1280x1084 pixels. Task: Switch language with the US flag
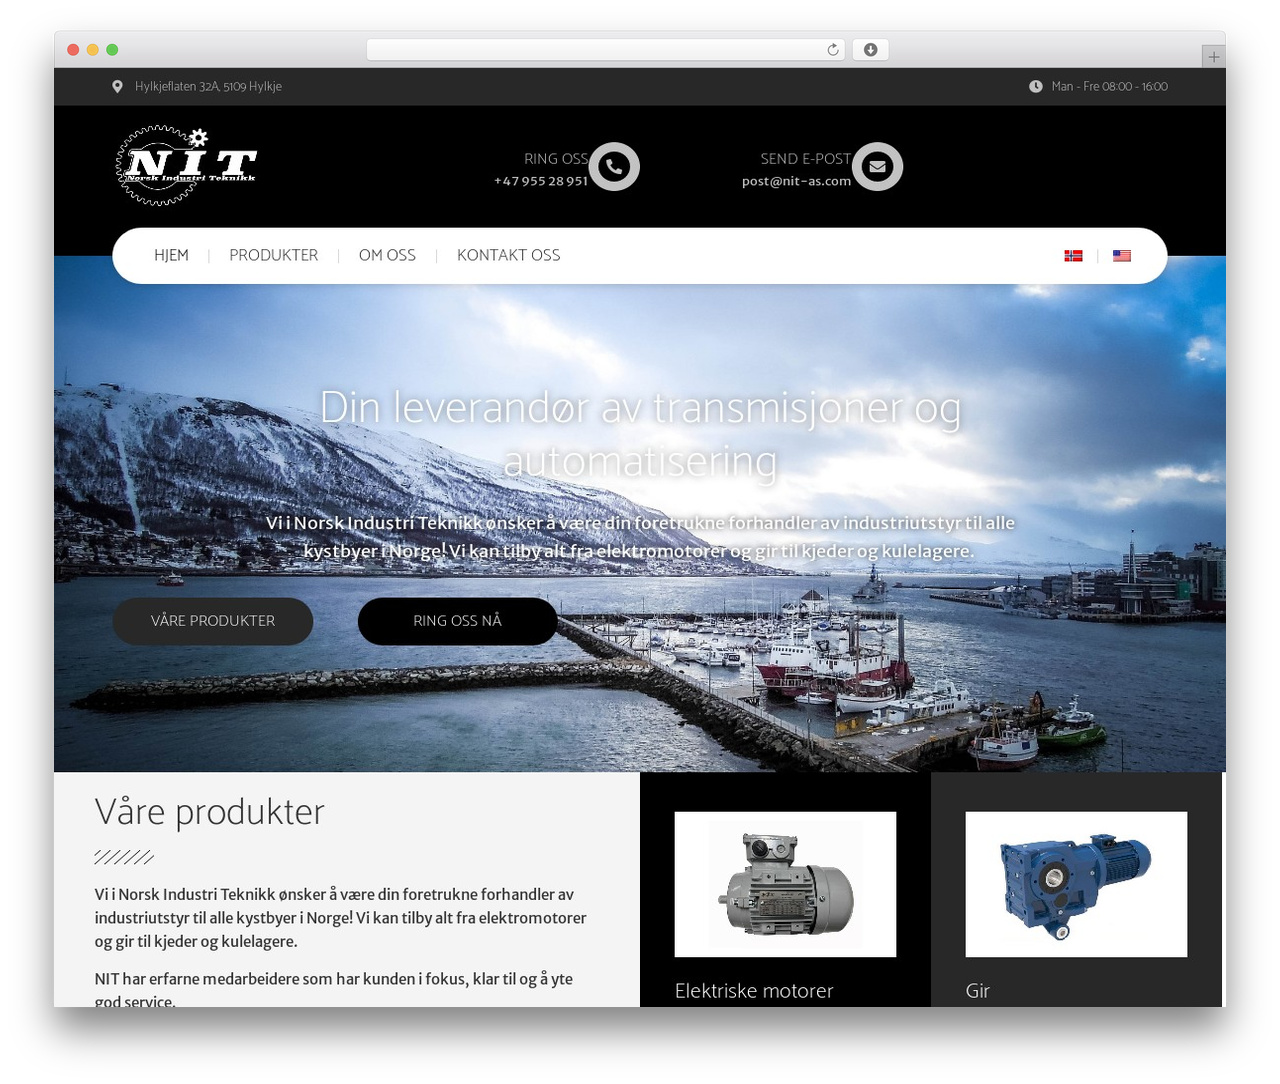click(x=1122, y=256)
